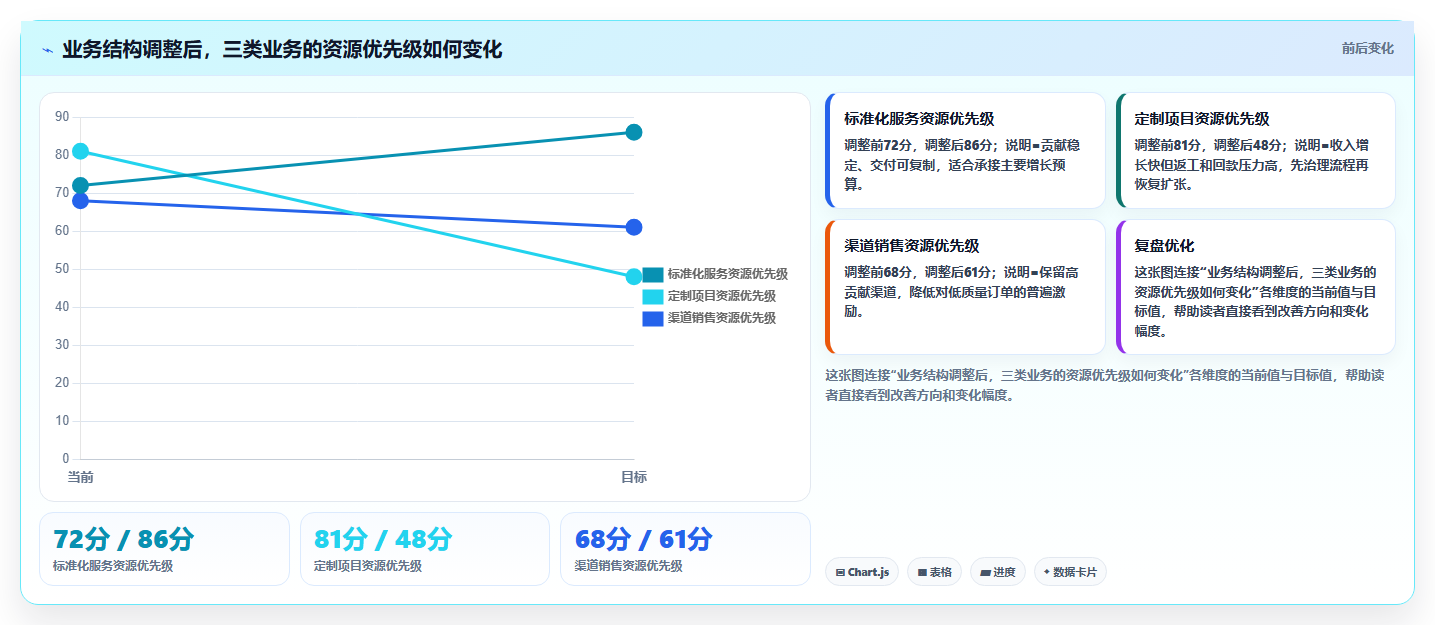Open the 复盘优化 info card

coord(1255,287)
